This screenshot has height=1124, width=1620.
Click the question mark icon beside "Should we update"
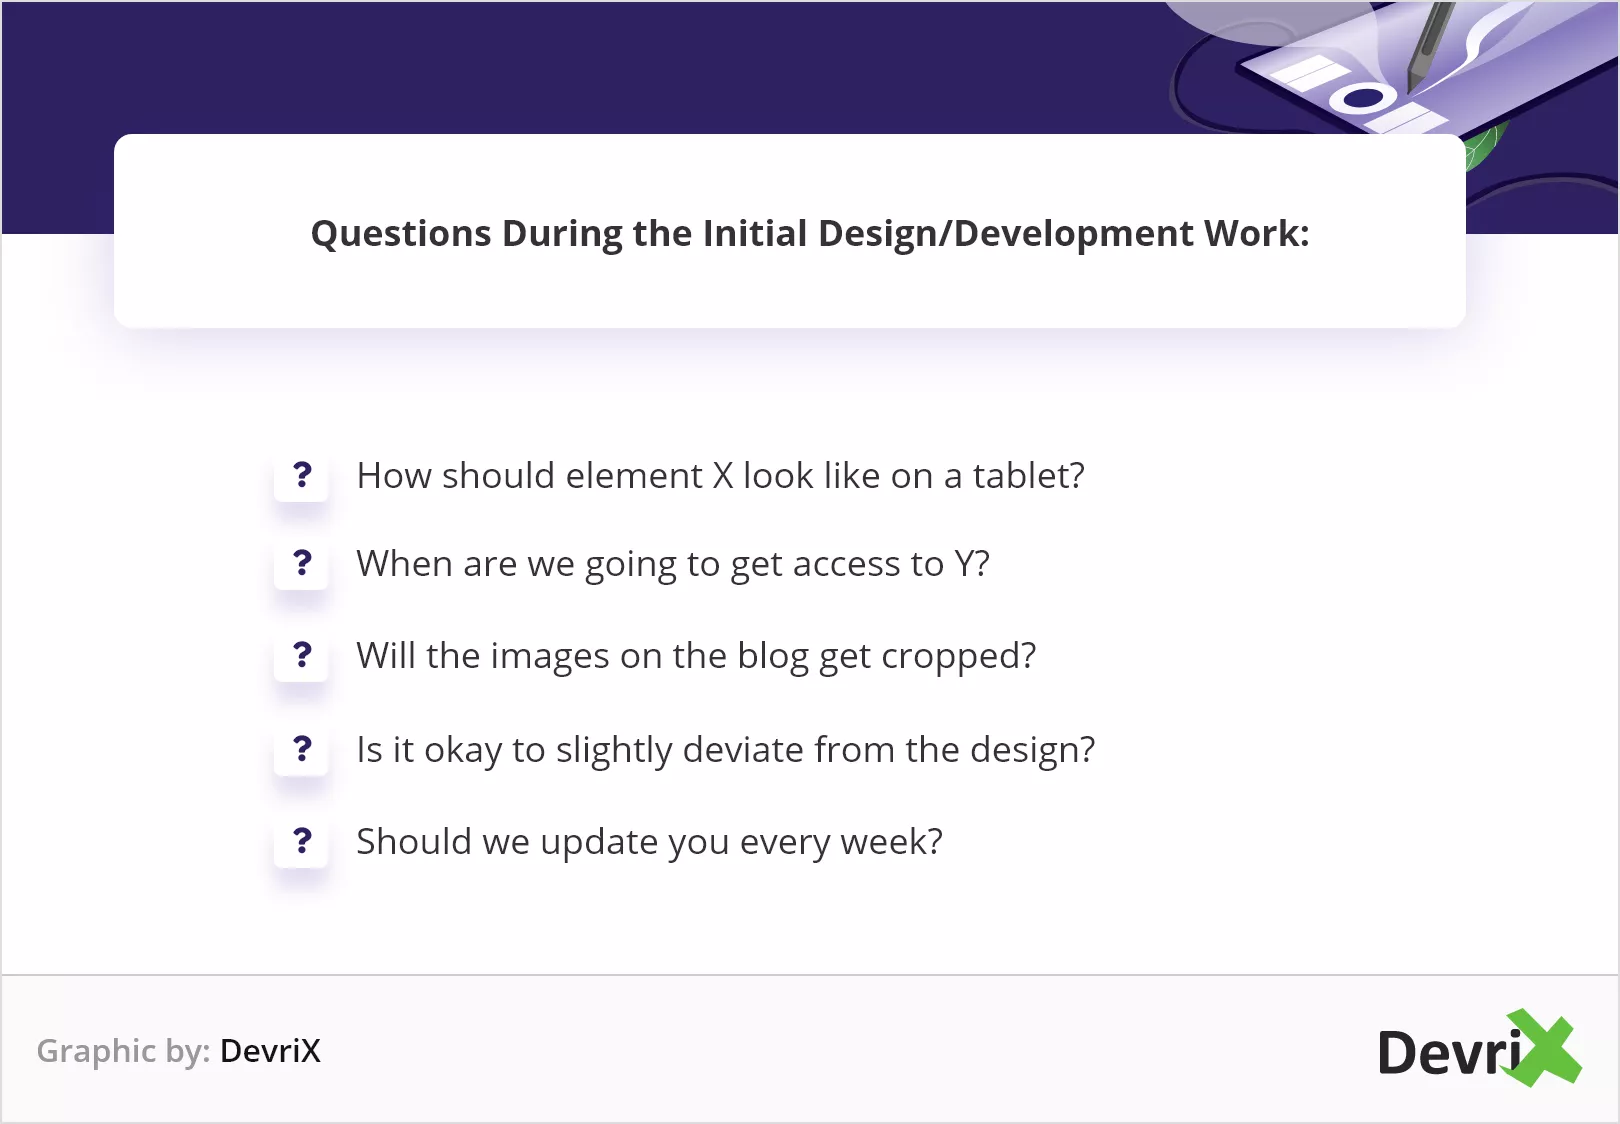(x=302, y=841)
